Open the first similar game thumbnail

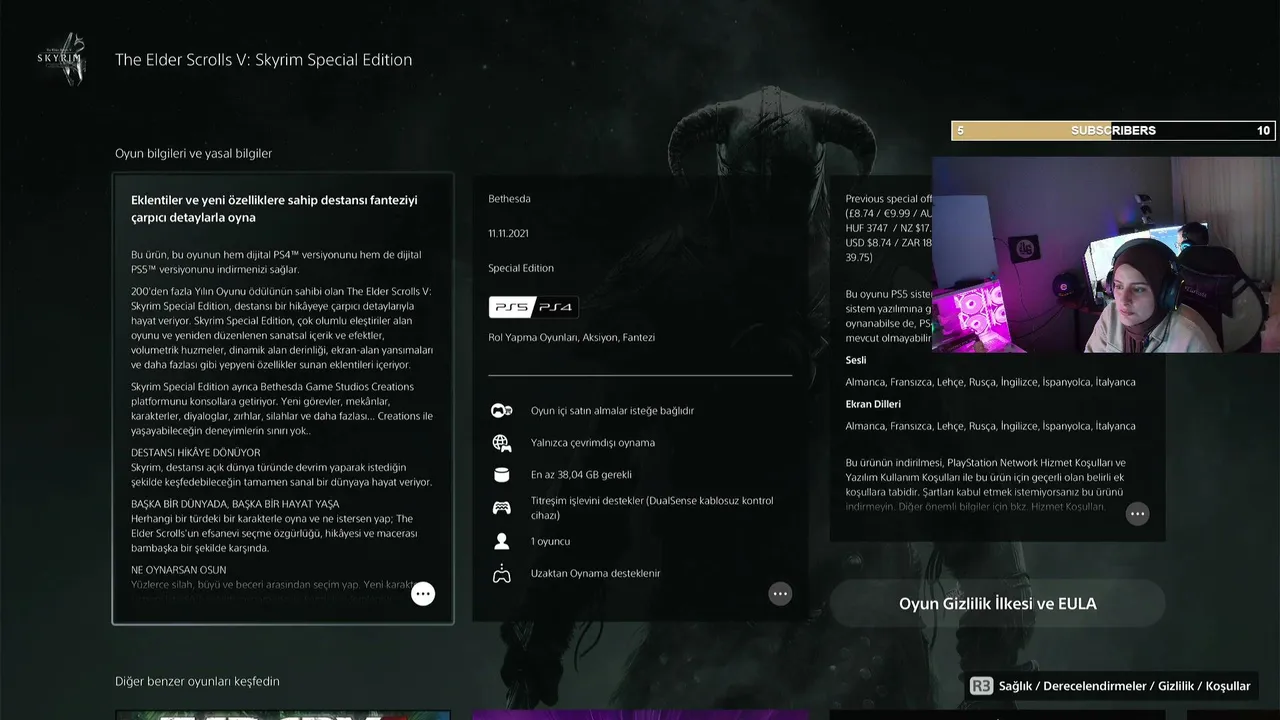tap(282, 715)
